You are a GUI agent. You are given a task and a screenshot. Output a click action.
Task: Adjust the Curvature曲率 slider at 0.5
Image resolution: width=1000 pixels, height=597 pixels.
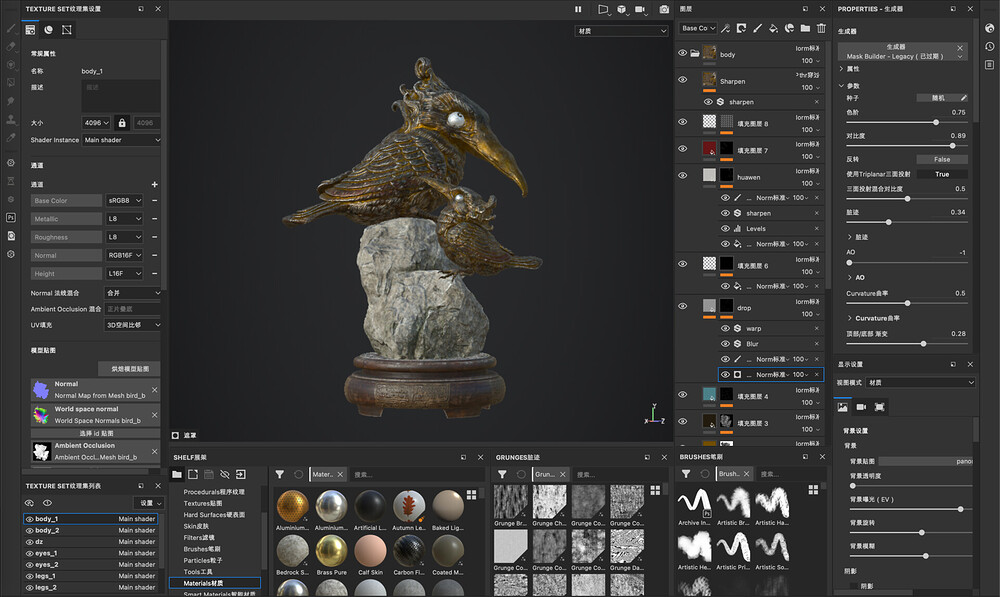click(907, 303)
